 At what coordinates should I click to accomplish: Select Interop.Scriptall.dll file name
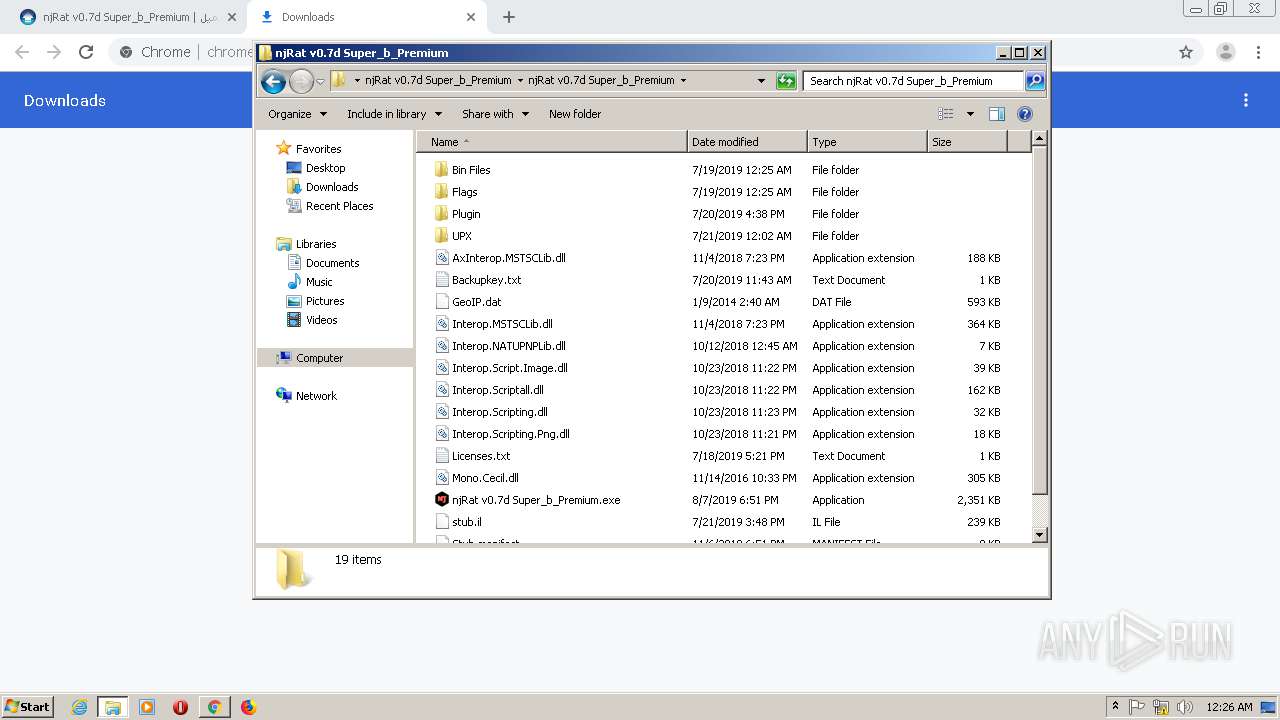497,390
